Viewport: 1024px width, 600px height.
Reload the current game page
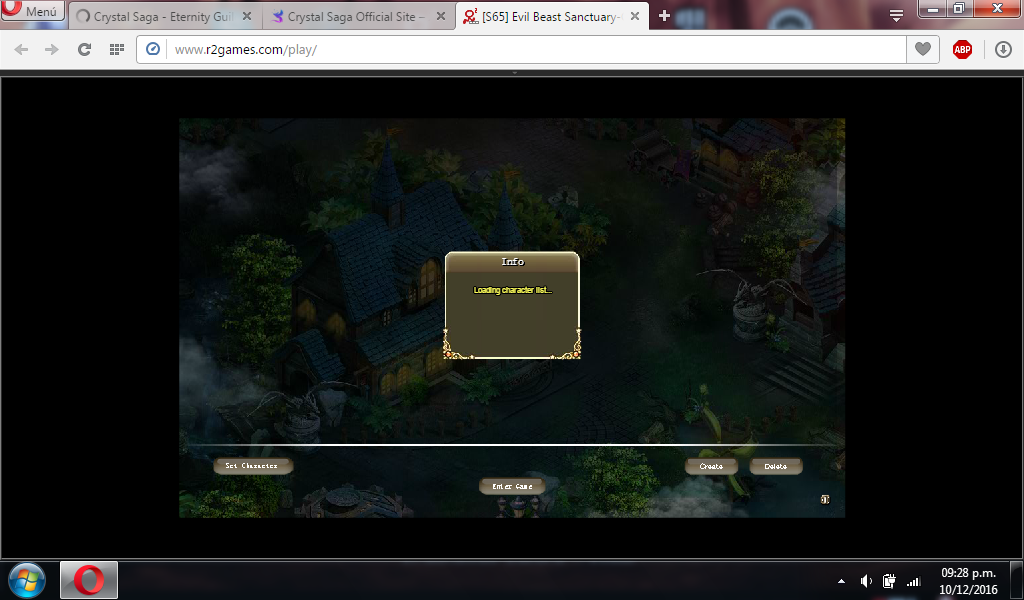pos(85,49)
